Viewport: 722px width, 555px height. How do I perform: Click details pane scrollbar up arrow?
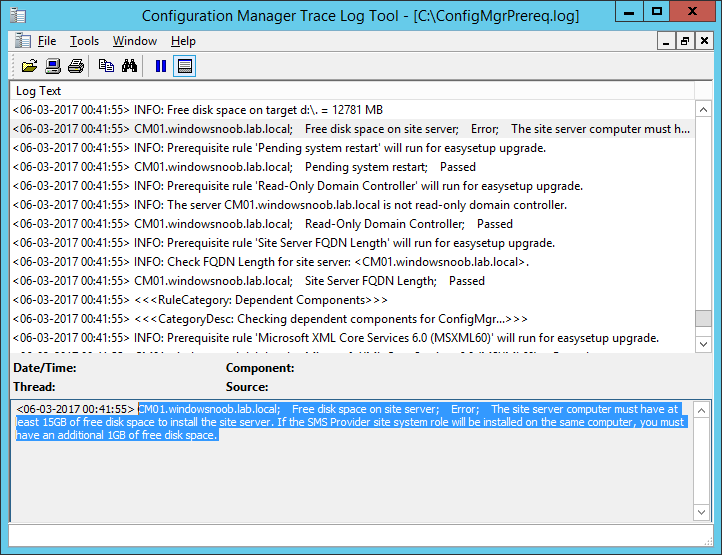701,410
